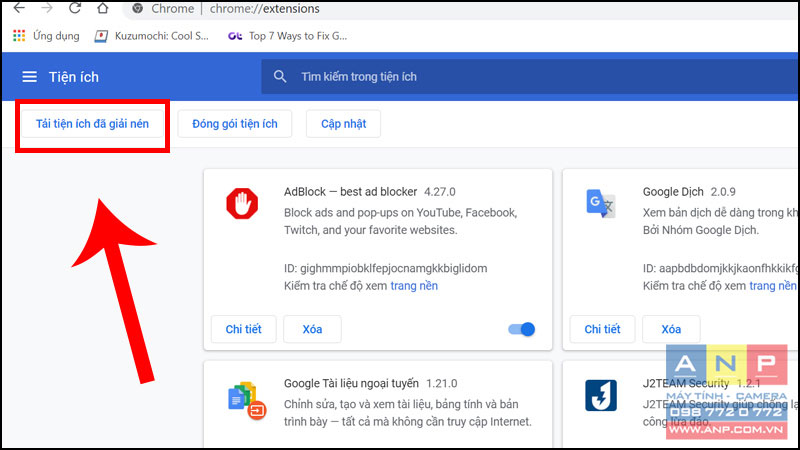Open Chi tiết for Google Dịch
800x450 pixels.
602,329
